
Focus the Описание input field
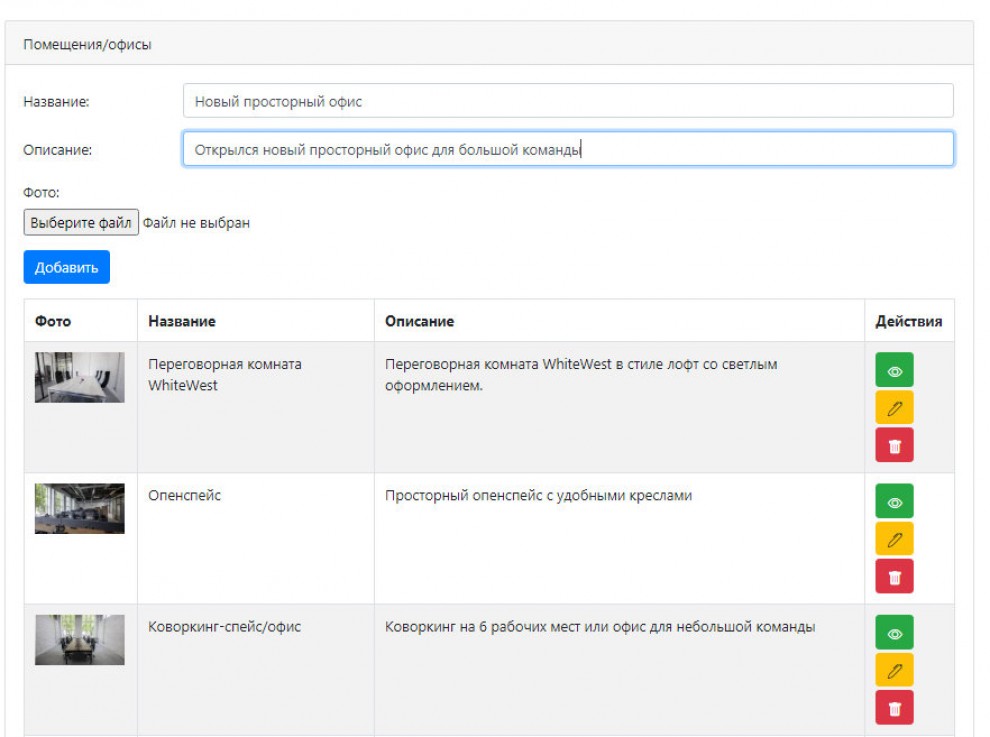pos(568,149)
